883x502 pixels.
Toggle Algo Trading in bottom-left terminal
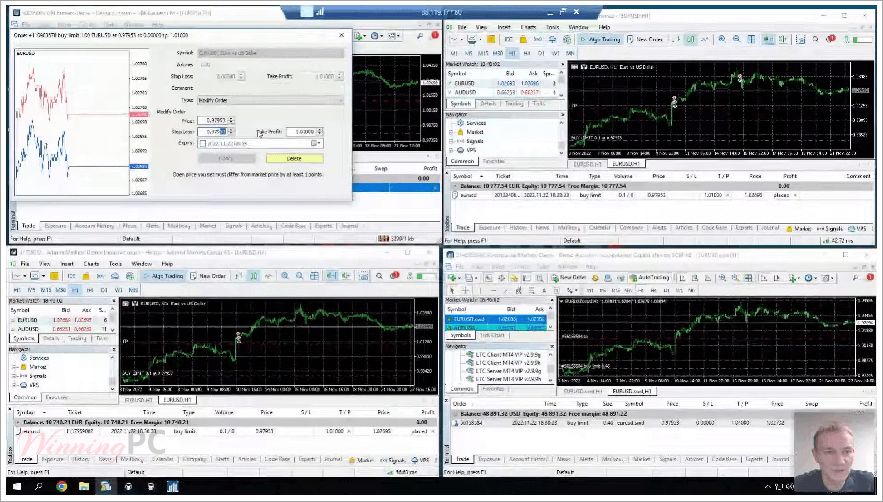(x=163, y=276)
